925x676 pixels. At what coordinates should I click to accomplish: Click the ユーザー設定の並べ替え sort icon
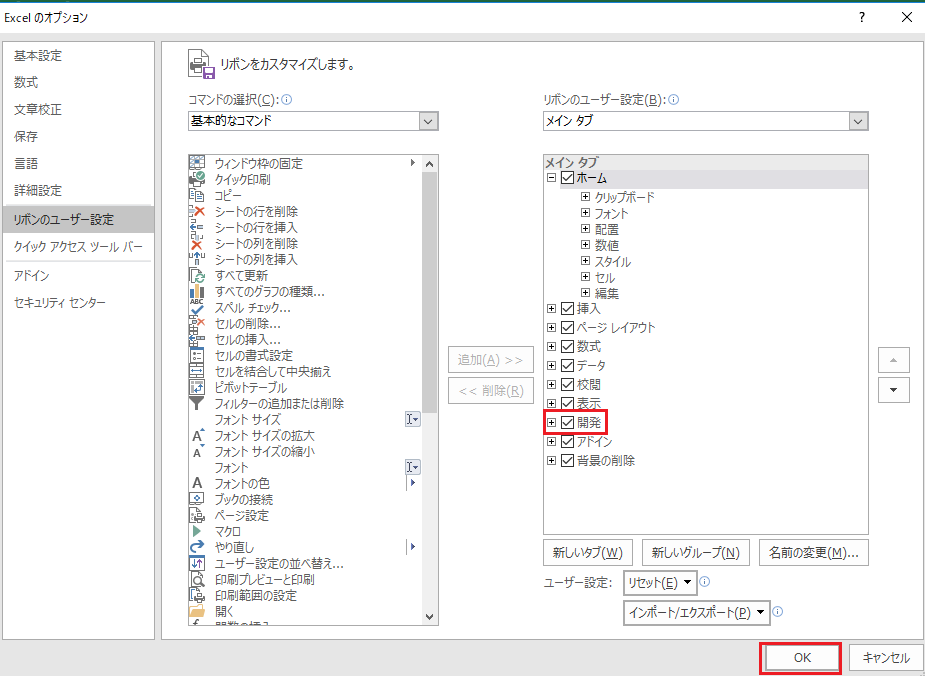(x=196, y=563)
